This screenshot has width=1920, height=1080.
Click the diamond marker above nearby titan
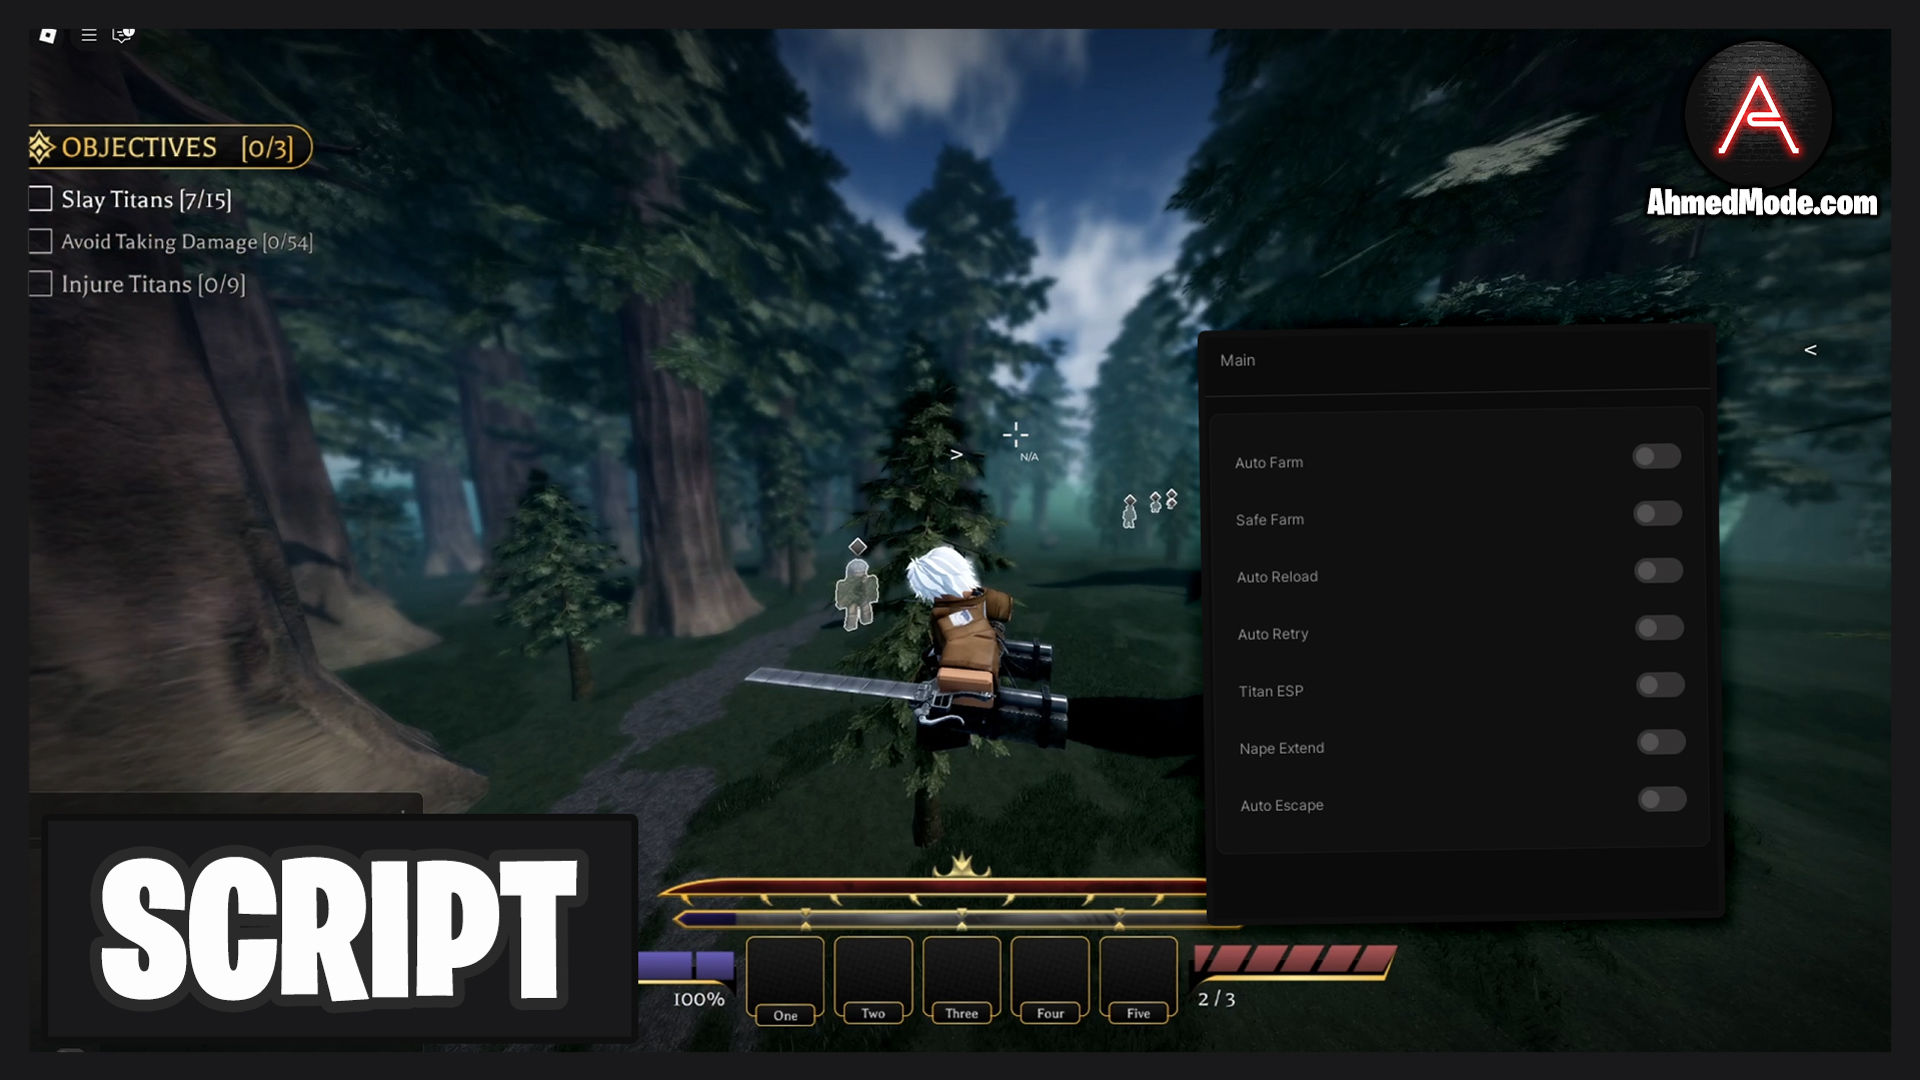(x=857, y=546)
